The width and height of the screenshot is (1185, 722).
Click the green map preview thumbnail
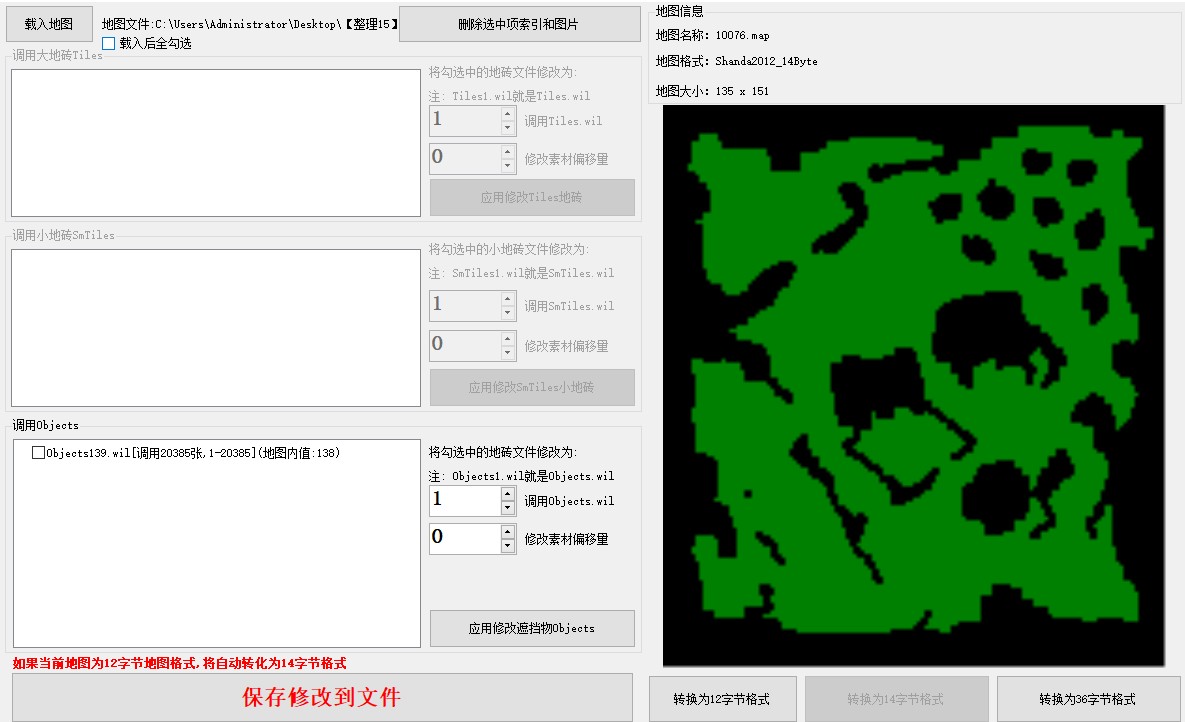pos(913,385)
